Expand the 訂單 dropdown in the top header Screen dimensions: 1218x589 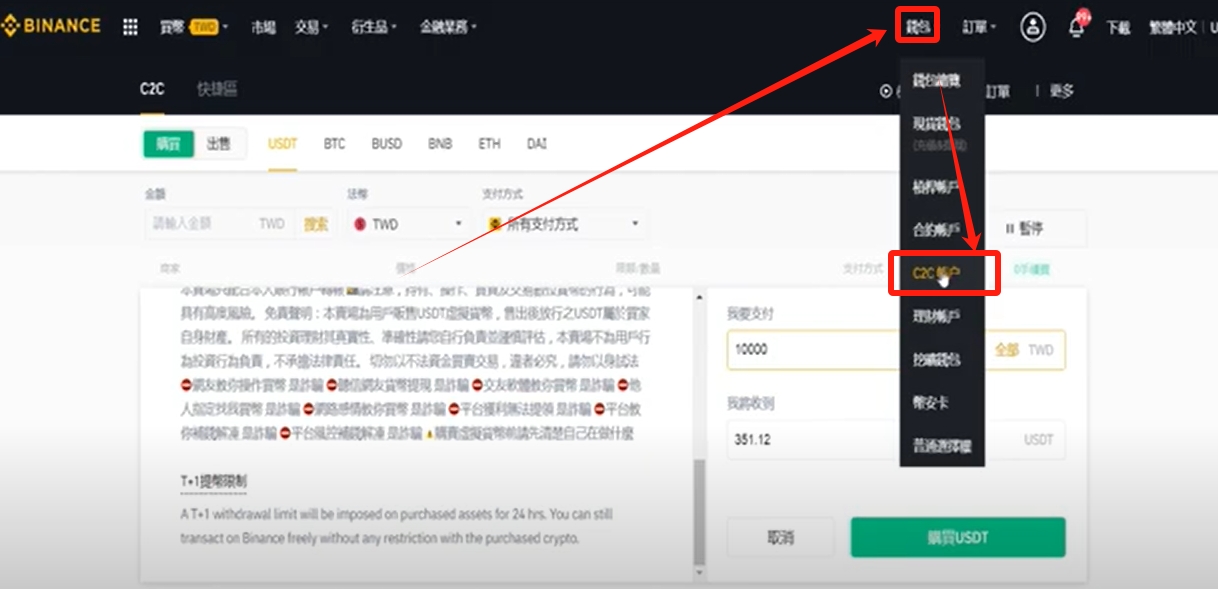[x=978, y=27]
